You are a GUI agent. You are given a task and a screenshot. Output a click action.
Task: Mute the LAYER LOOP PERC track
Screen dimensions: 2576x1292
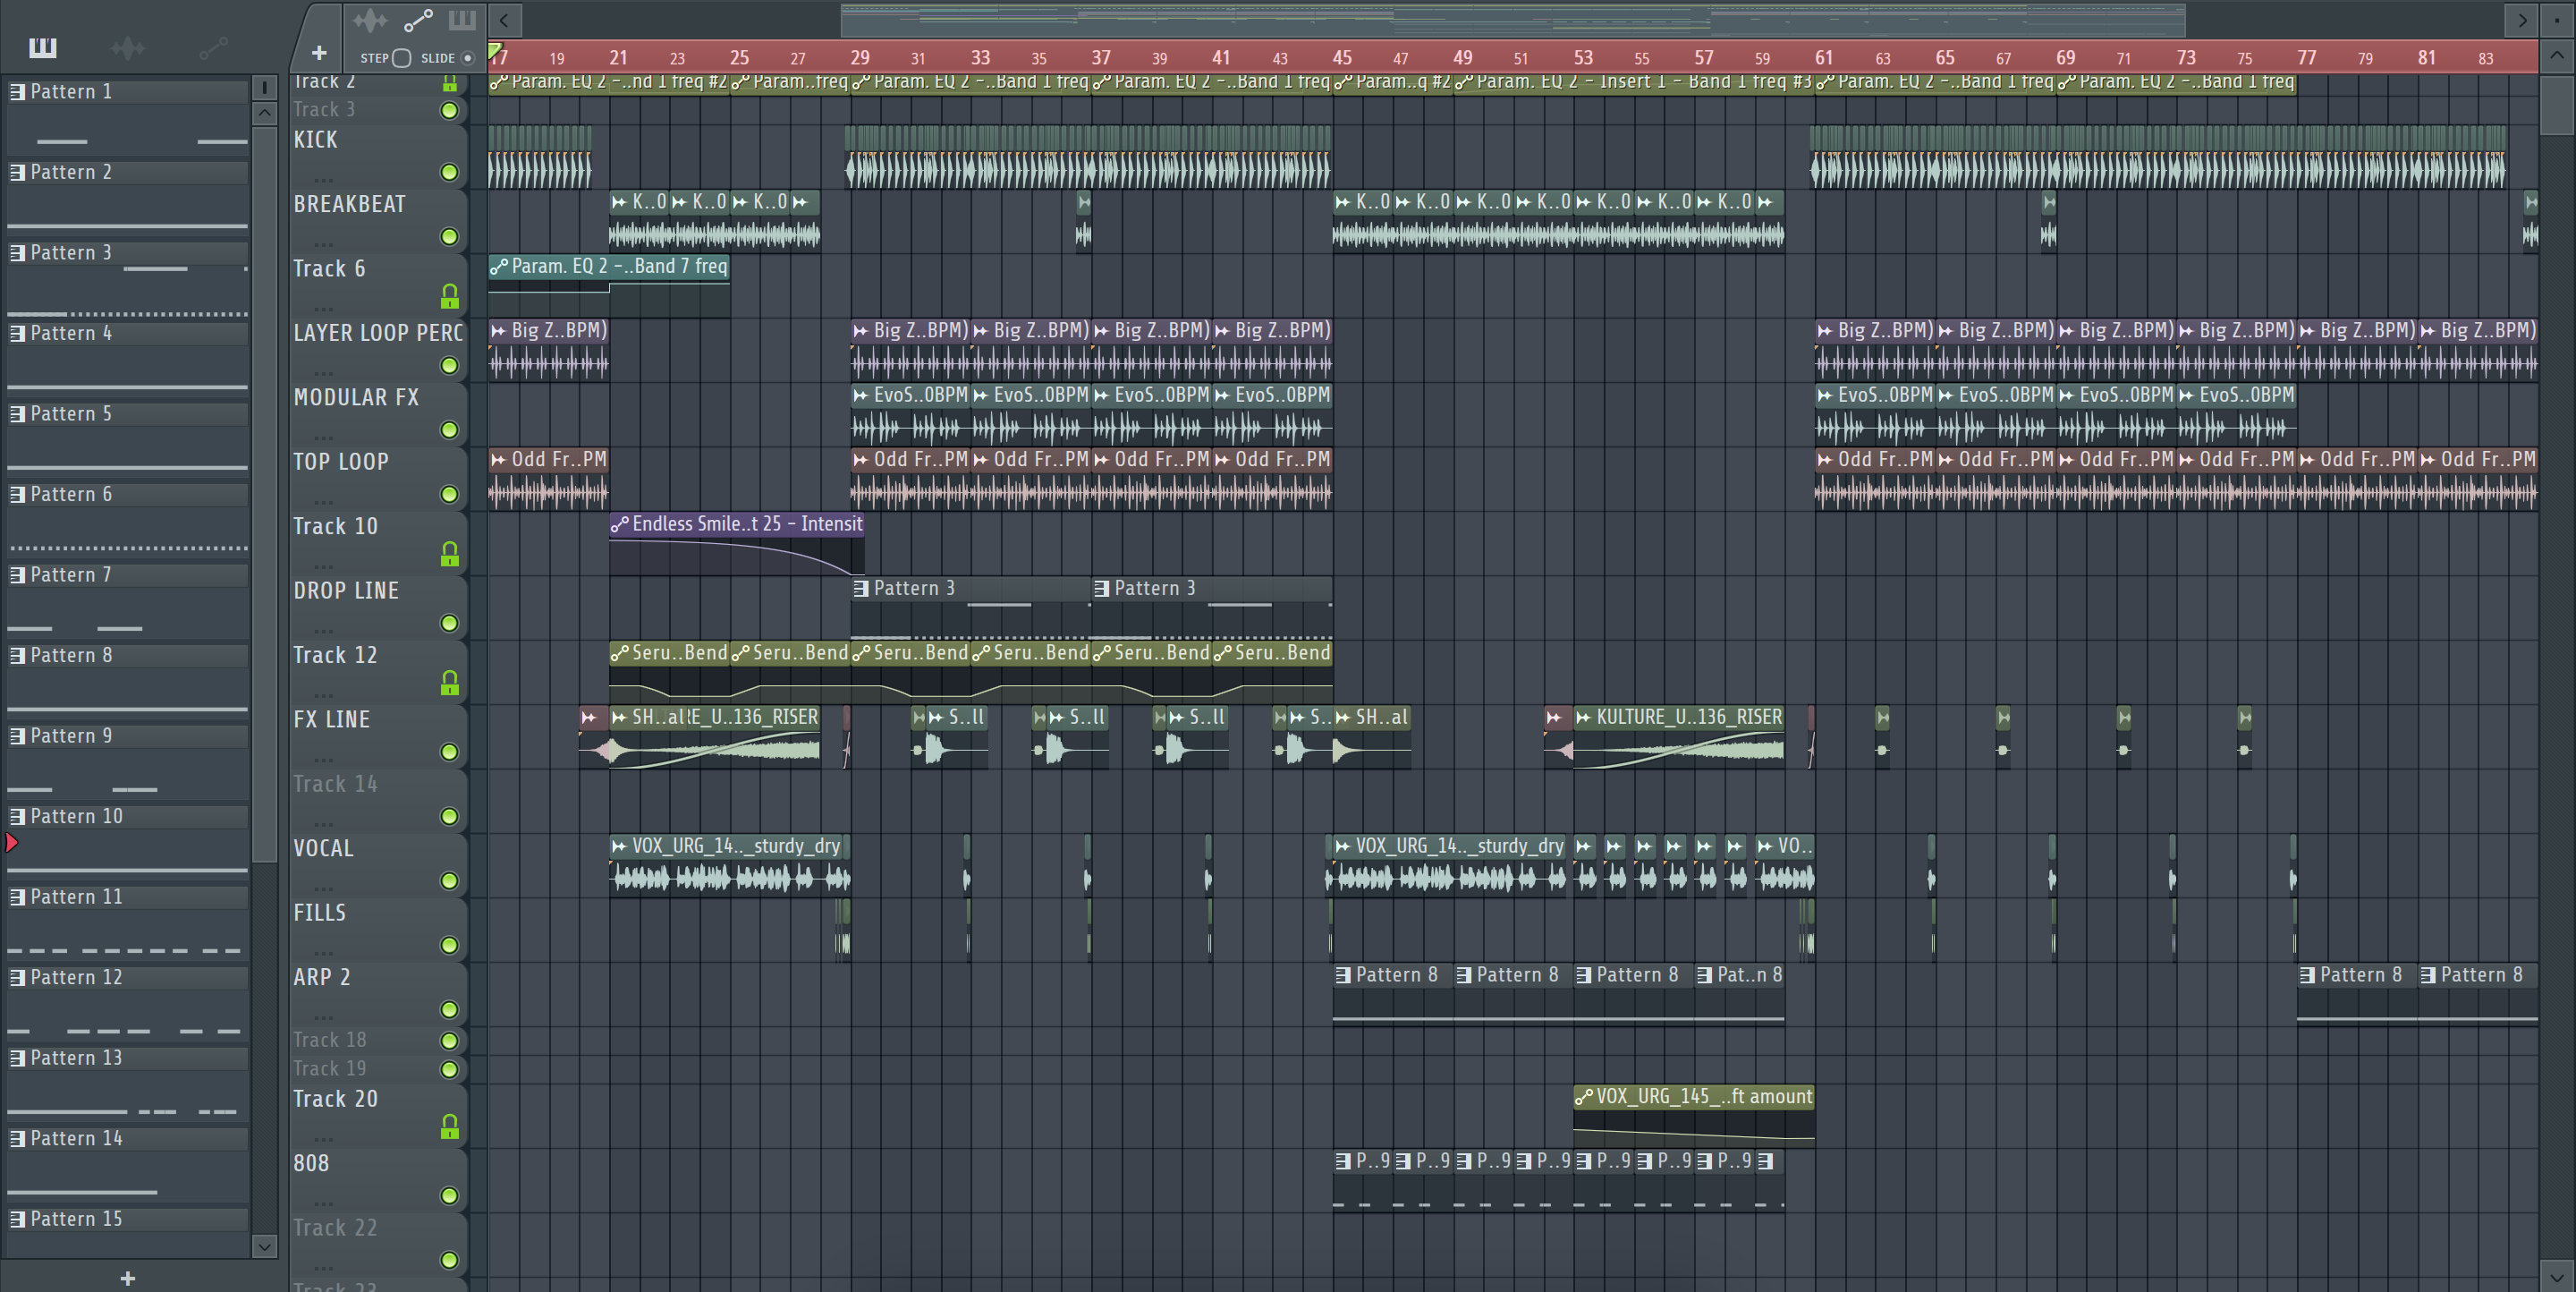450,366
